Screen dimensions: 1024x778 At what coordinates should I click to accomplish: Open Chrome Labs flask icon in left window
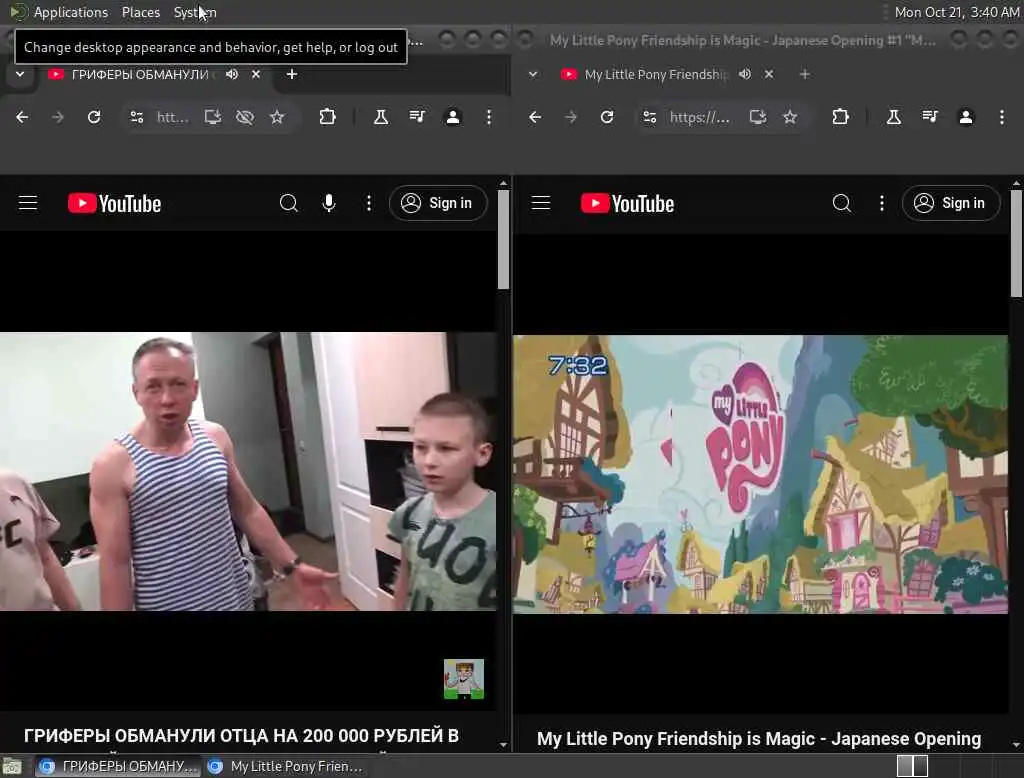[381, 117]
